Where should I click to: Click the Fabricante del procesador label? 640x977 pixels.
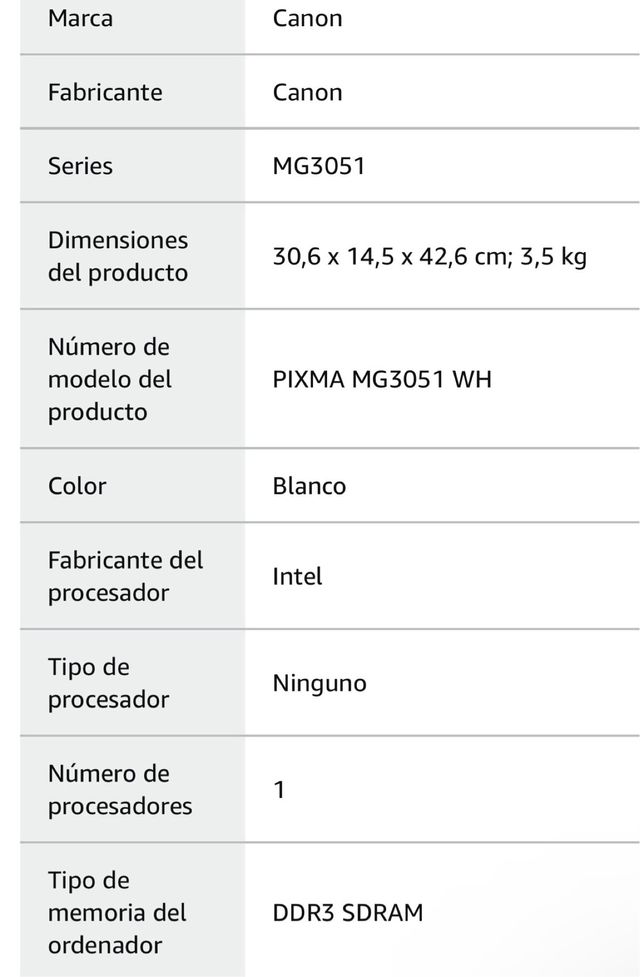[x=125, y=576]
